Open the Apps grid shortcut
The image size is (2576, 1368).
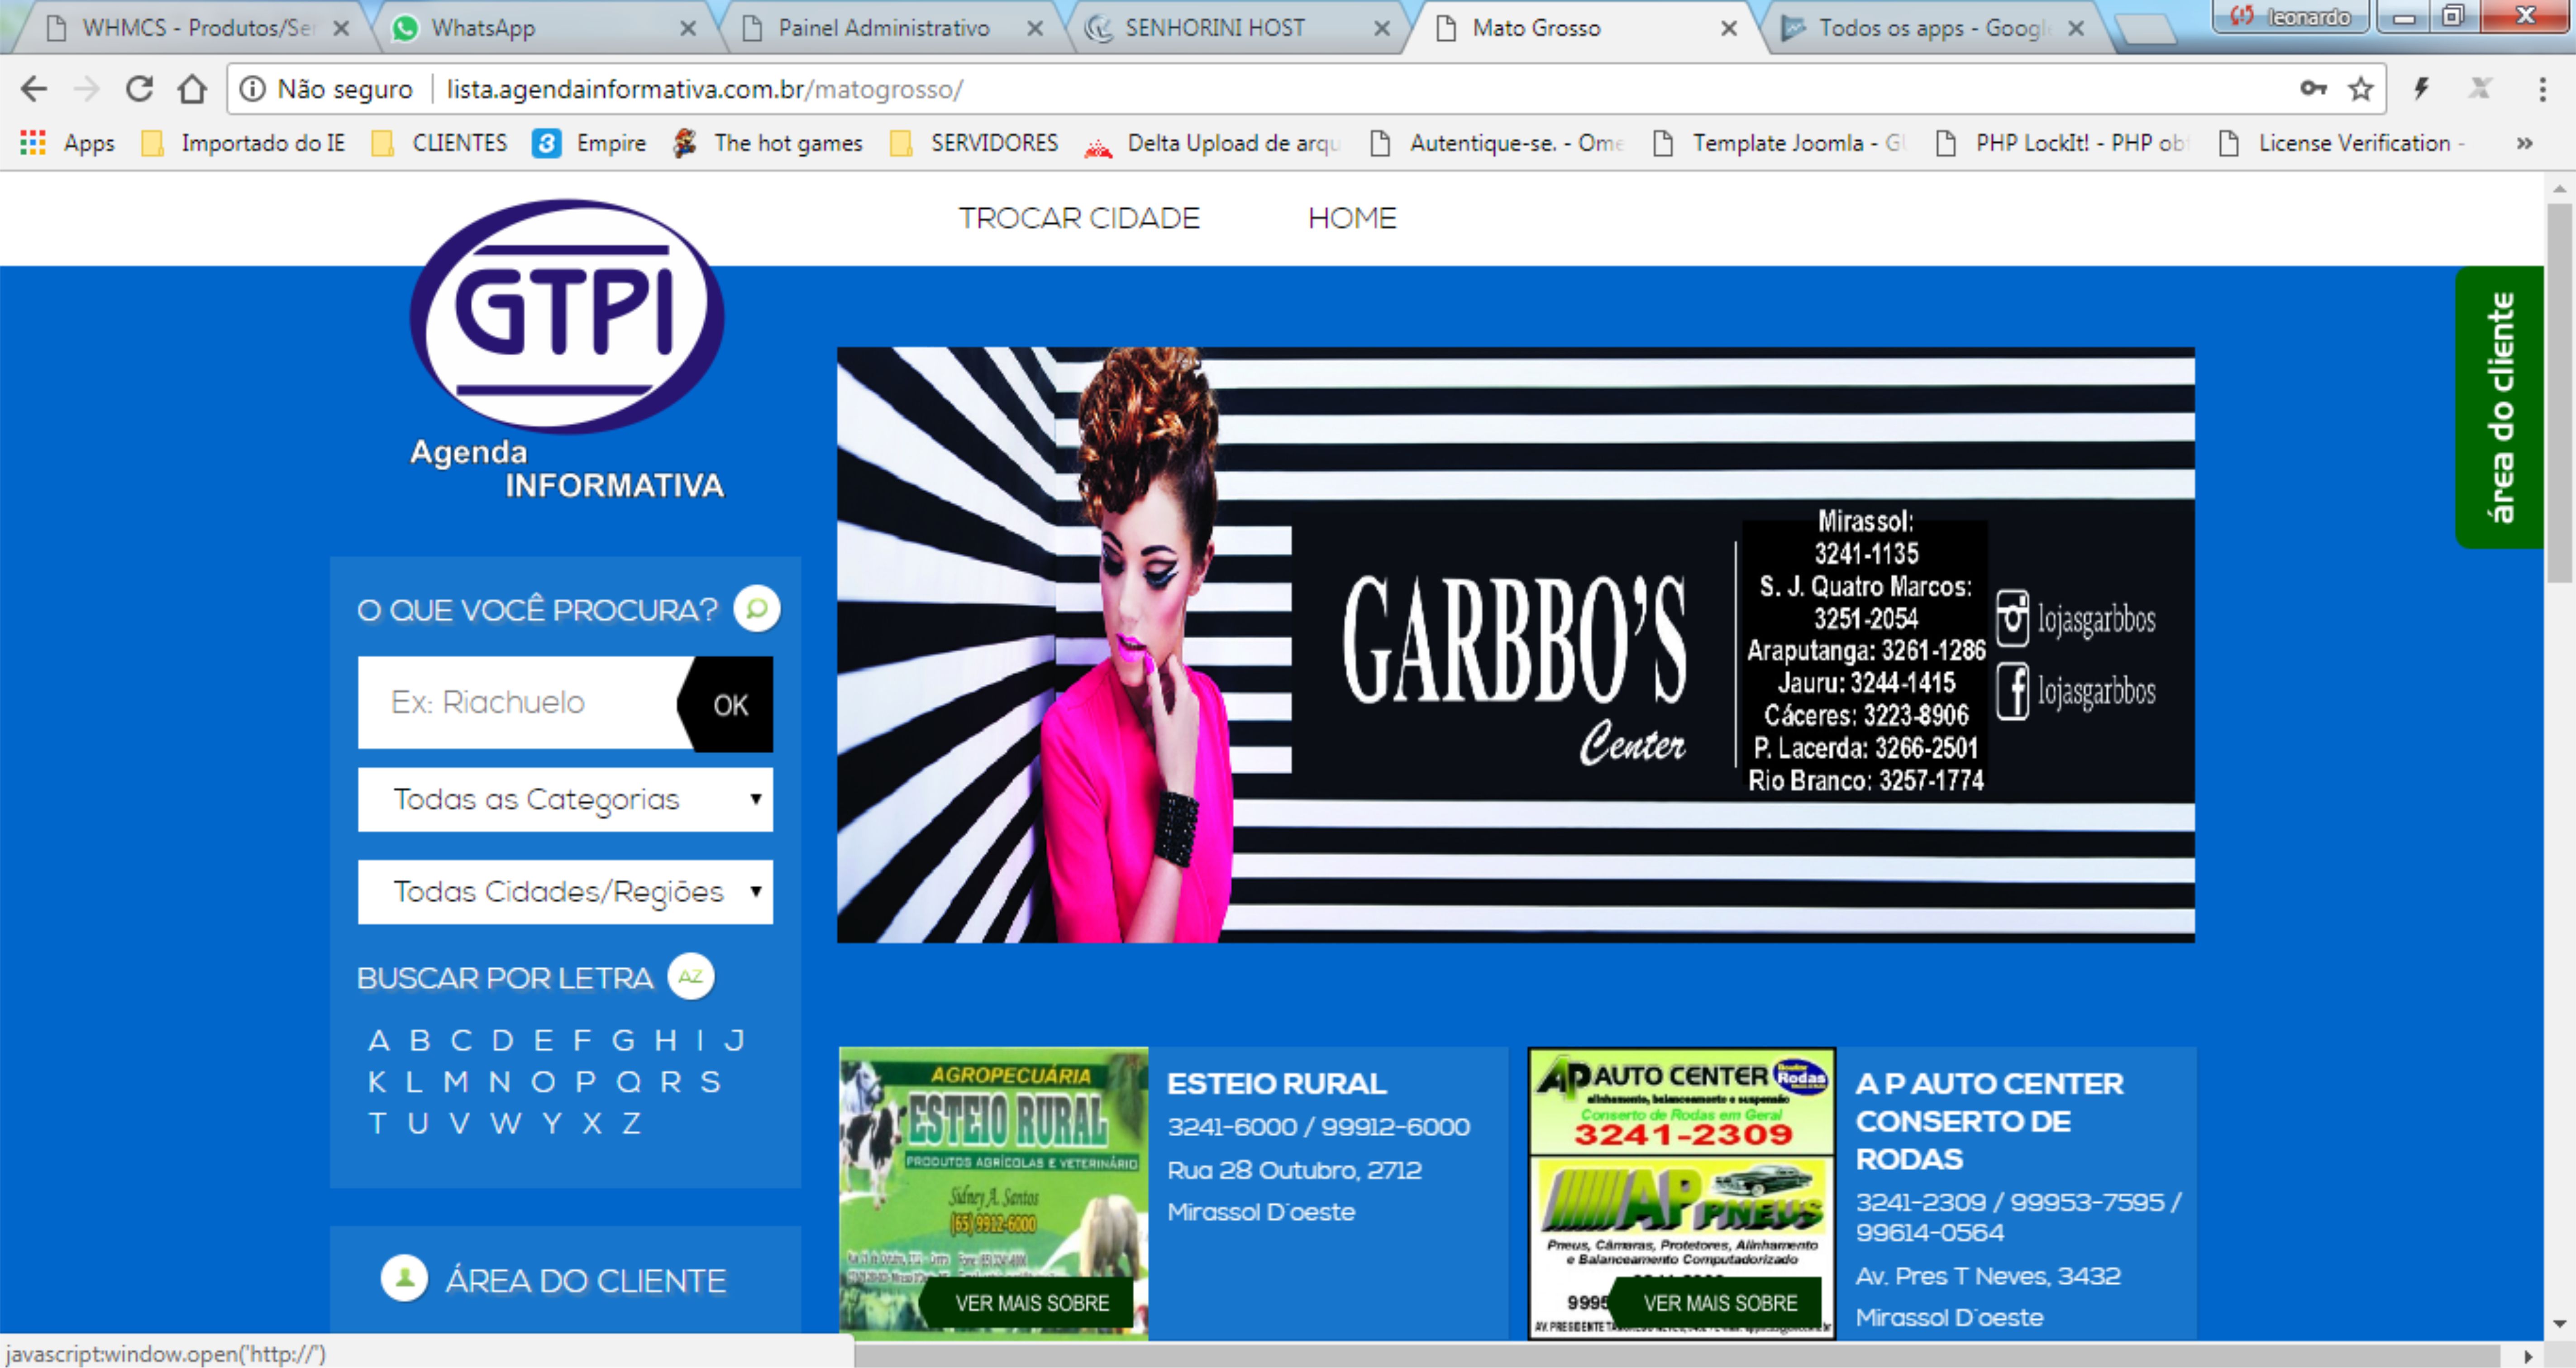(67, 143)
